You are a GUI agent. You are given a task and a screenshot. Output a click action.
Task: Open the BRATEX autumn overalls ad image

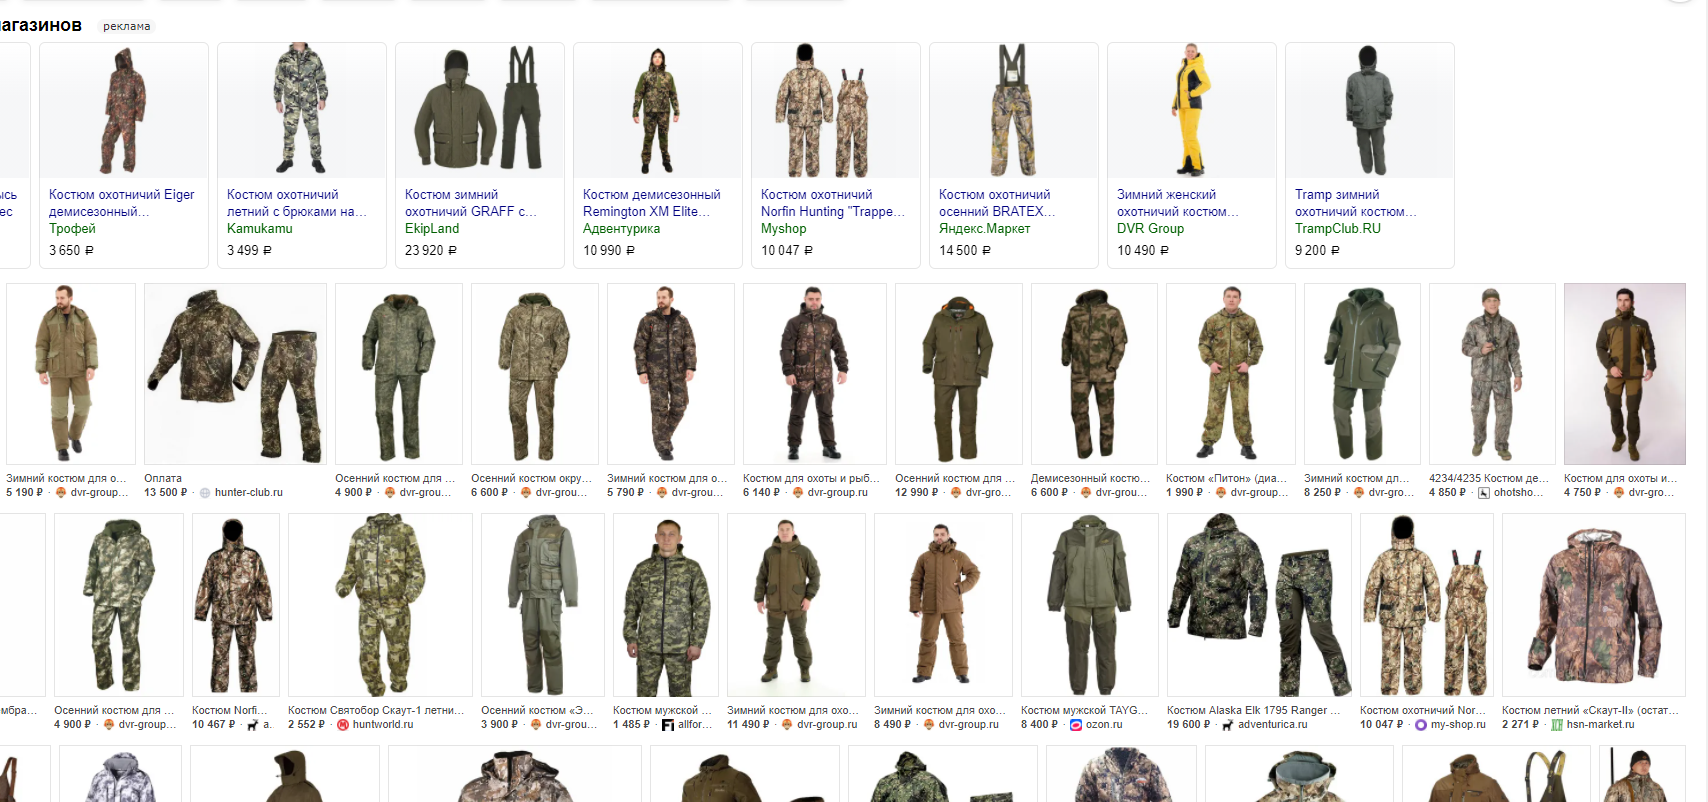click(1014, 110)
